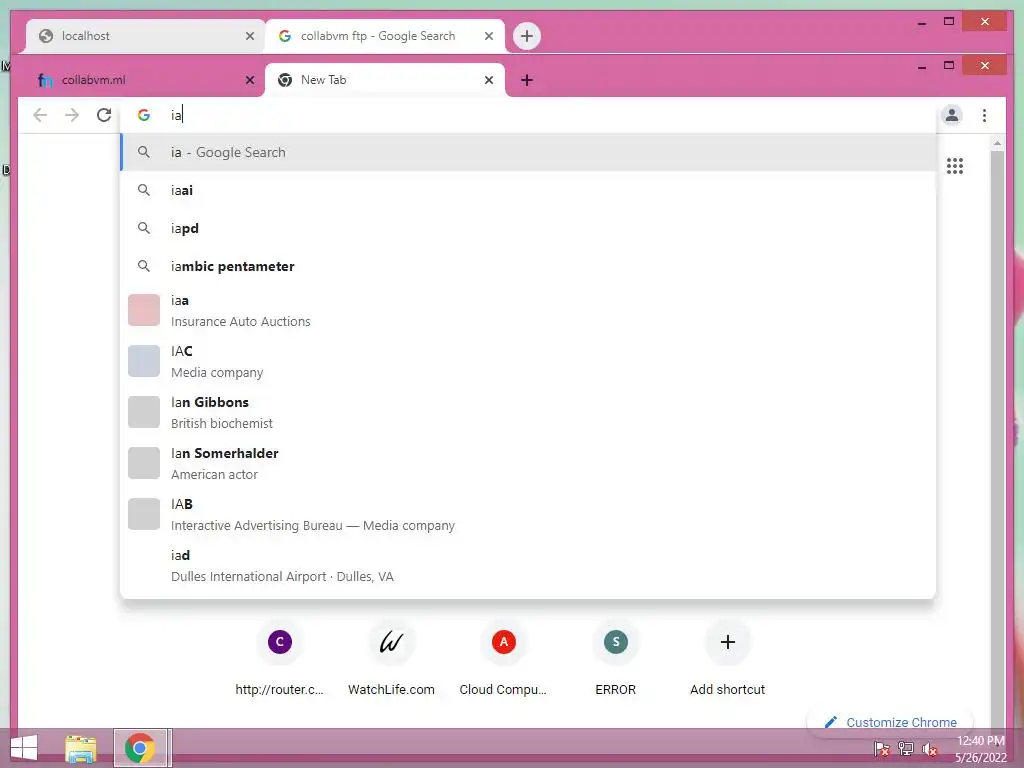The image size is (1024, 768).
Task: Open Action Center flag tray icon
Action: tap(882, 748)
